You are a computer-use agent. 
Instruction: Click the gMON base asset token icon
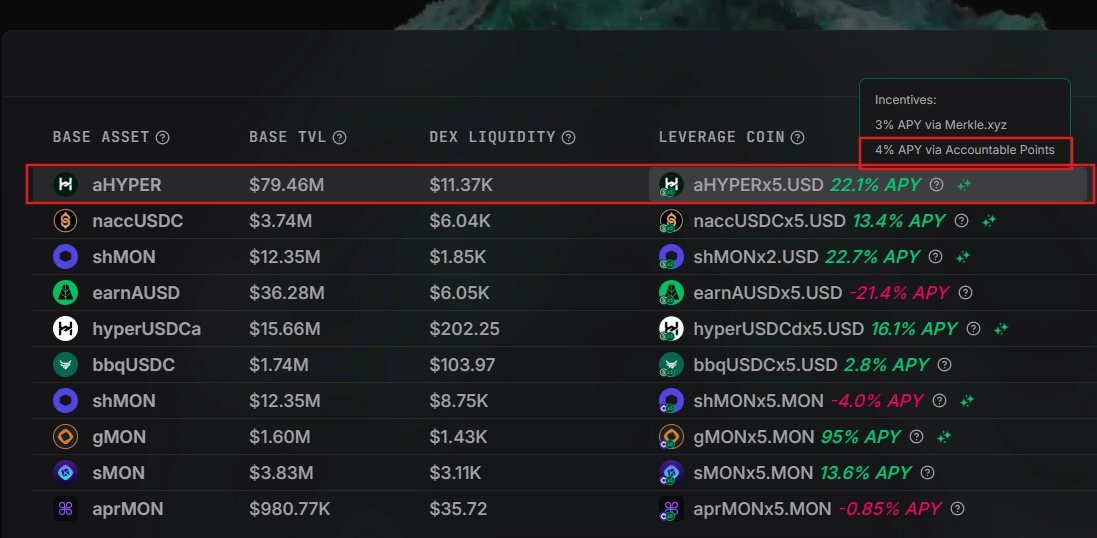point(66,437)
